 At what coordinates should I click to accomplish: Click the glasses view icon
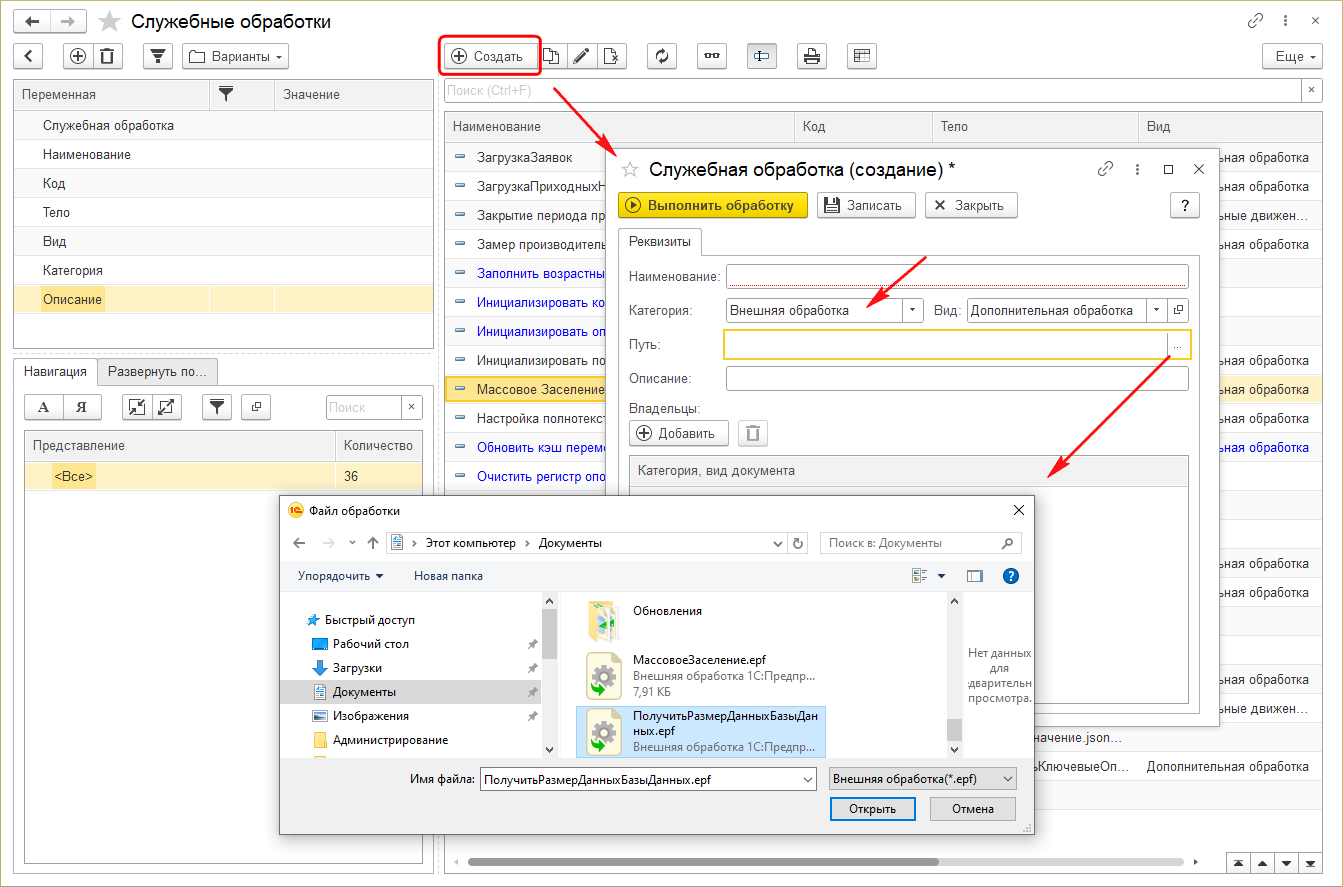712,56
